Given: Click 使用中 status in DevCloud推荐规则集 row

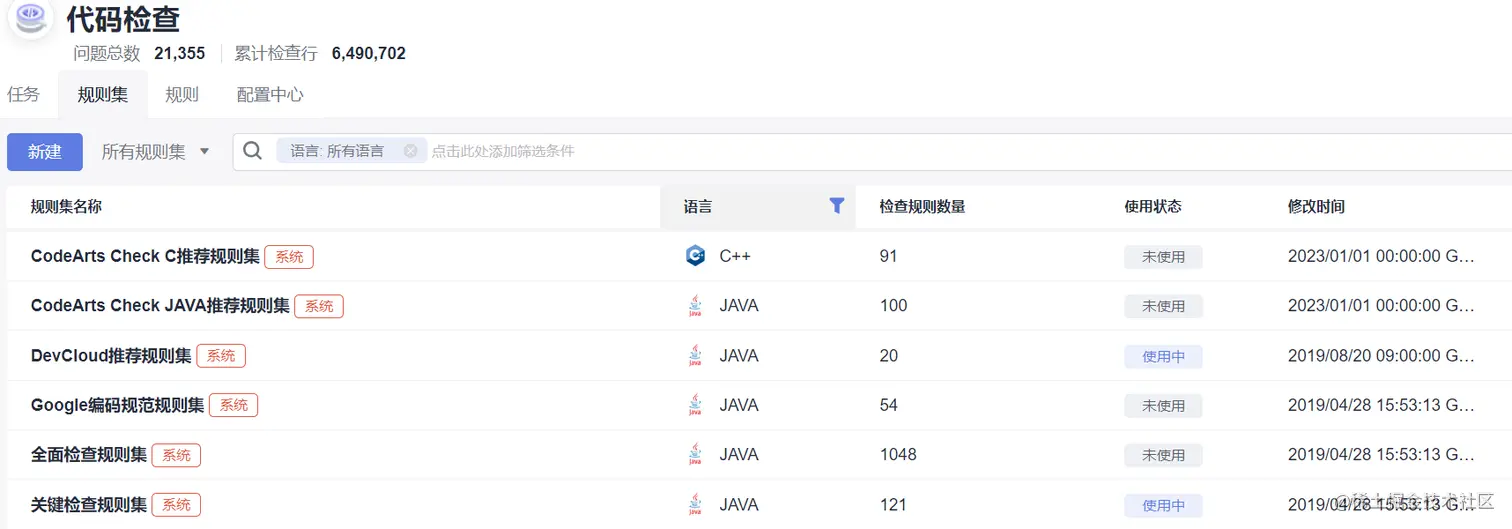Looking at the screenshot, I should point(1163,356).
